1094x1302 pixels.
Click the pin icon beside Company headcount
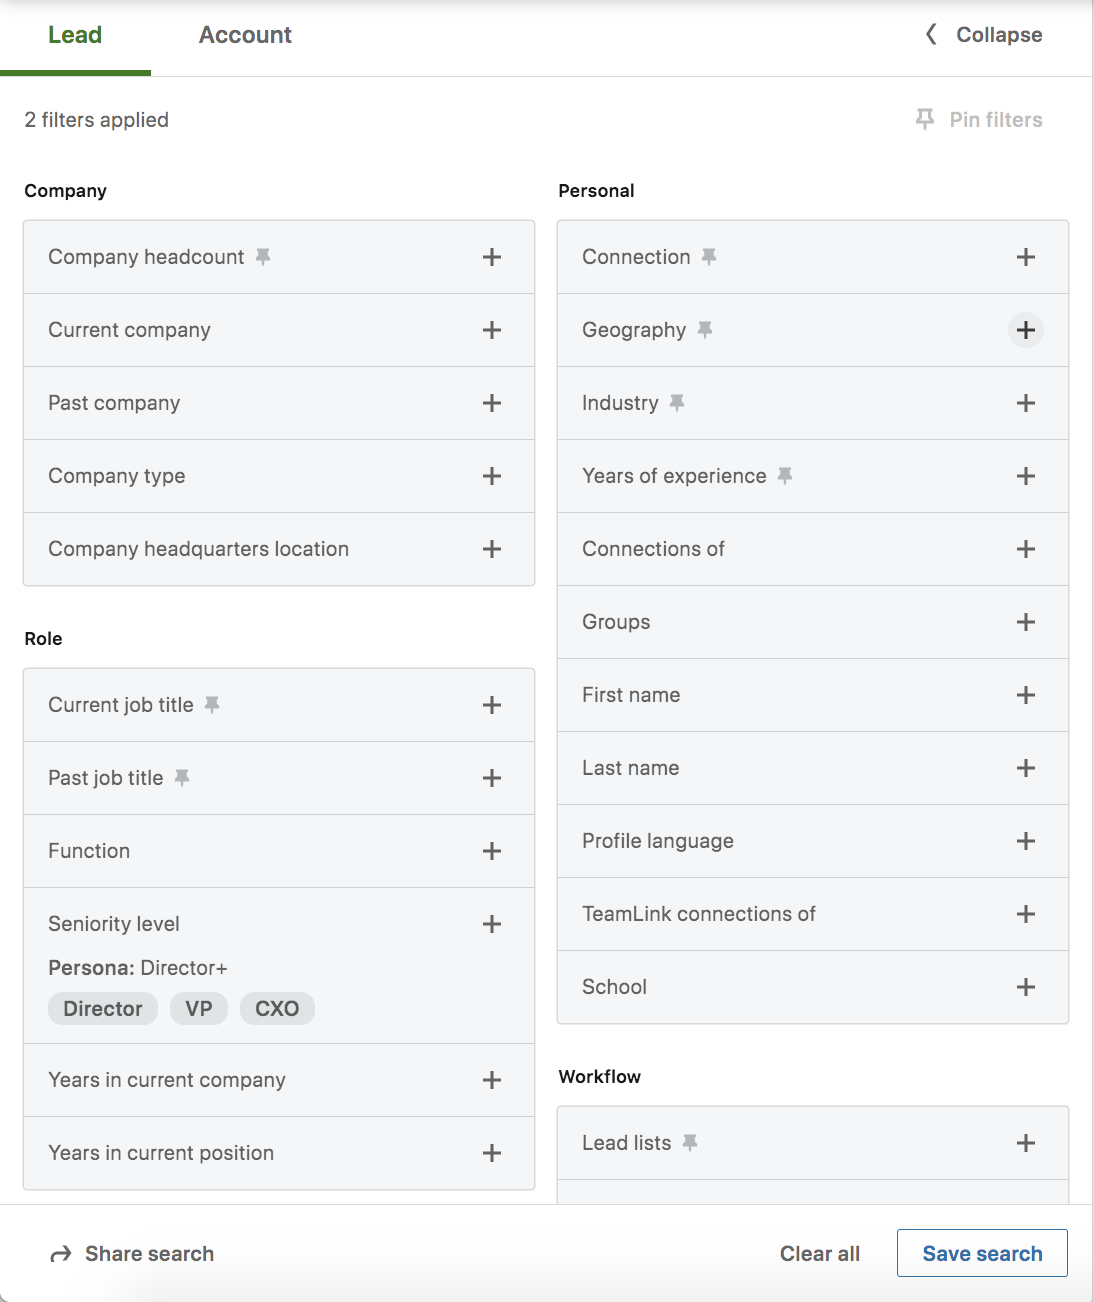(263, 257)
